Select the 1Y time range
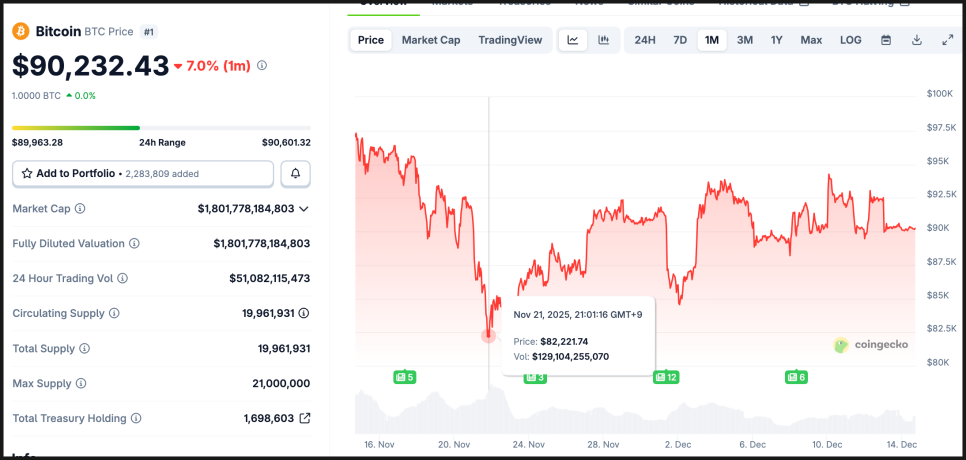The image size is (966, 460). pyautogui.click(x=777, y=40)
